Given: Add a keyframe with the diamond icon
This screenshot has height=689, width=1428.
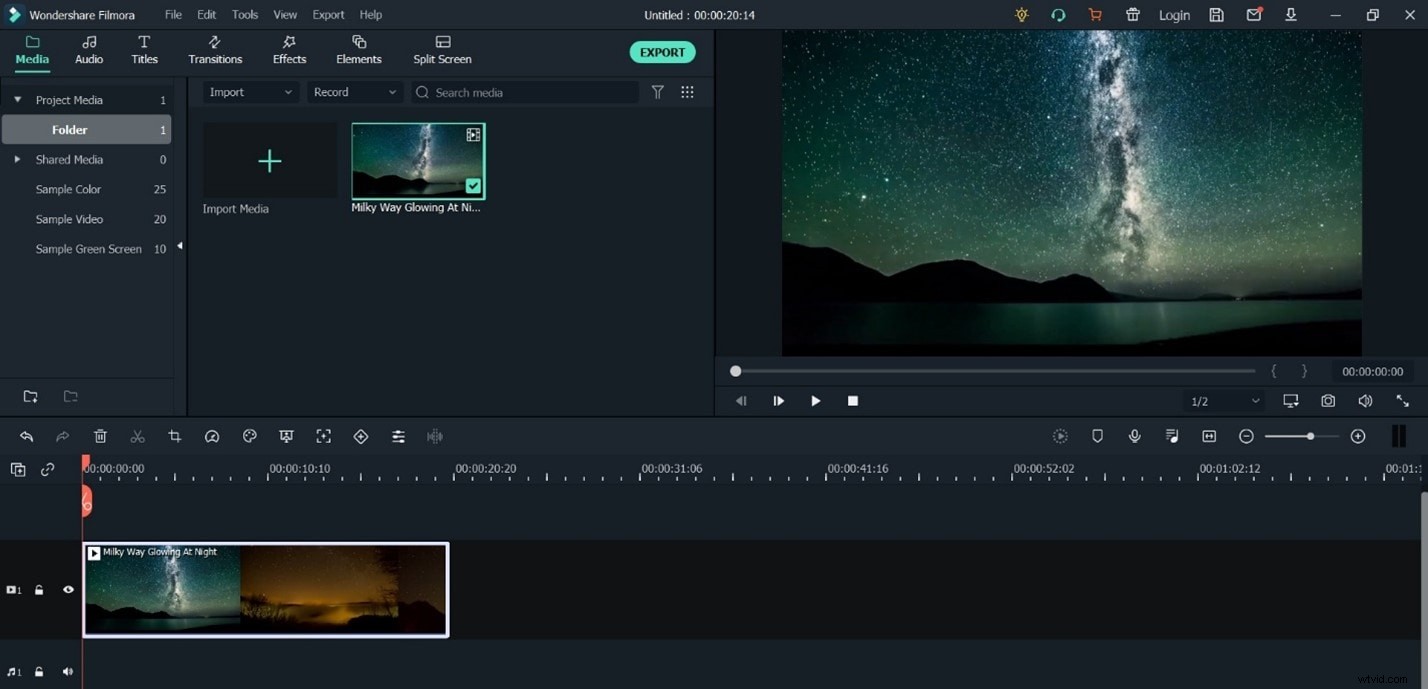Looking at the screenshot, I should click(361, 436).
